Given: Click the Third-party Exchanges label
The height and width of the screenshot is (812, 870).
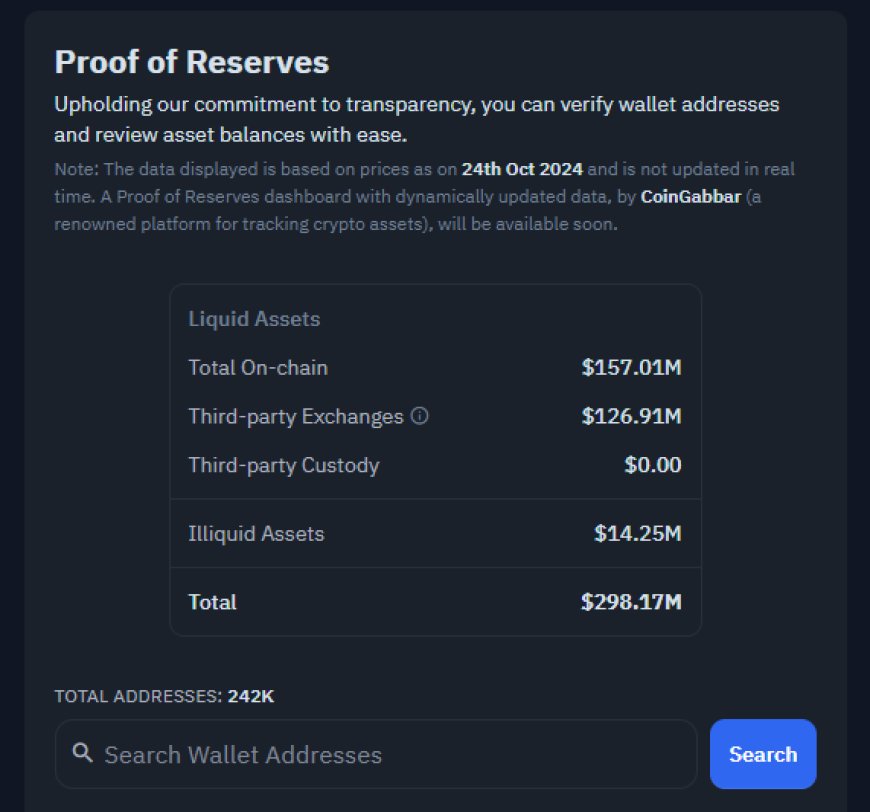Looking at the screenshot, I should click(x=296, y=416).
